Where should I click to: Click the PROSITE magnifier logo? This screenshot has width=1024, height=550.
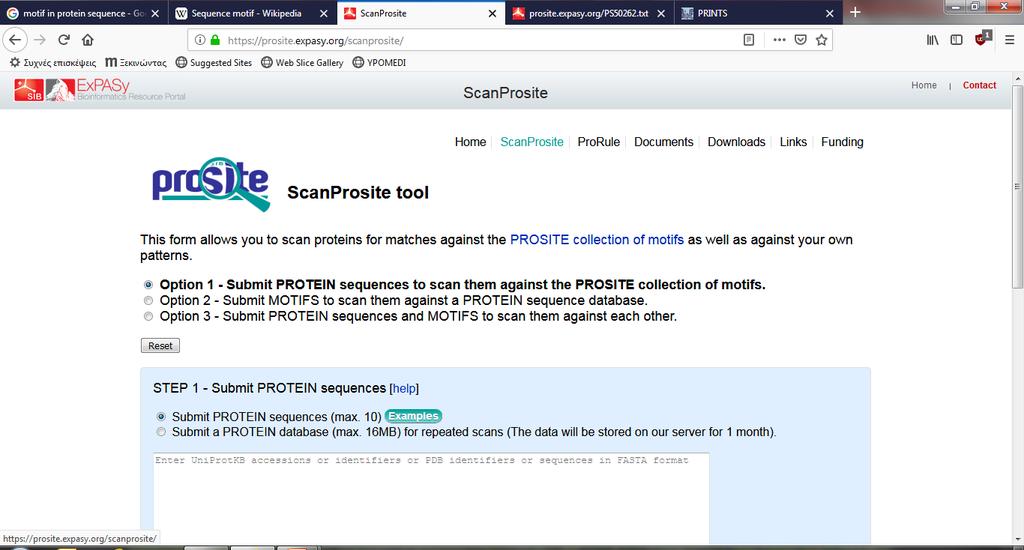pyautogui.click(x=210, y=184)
